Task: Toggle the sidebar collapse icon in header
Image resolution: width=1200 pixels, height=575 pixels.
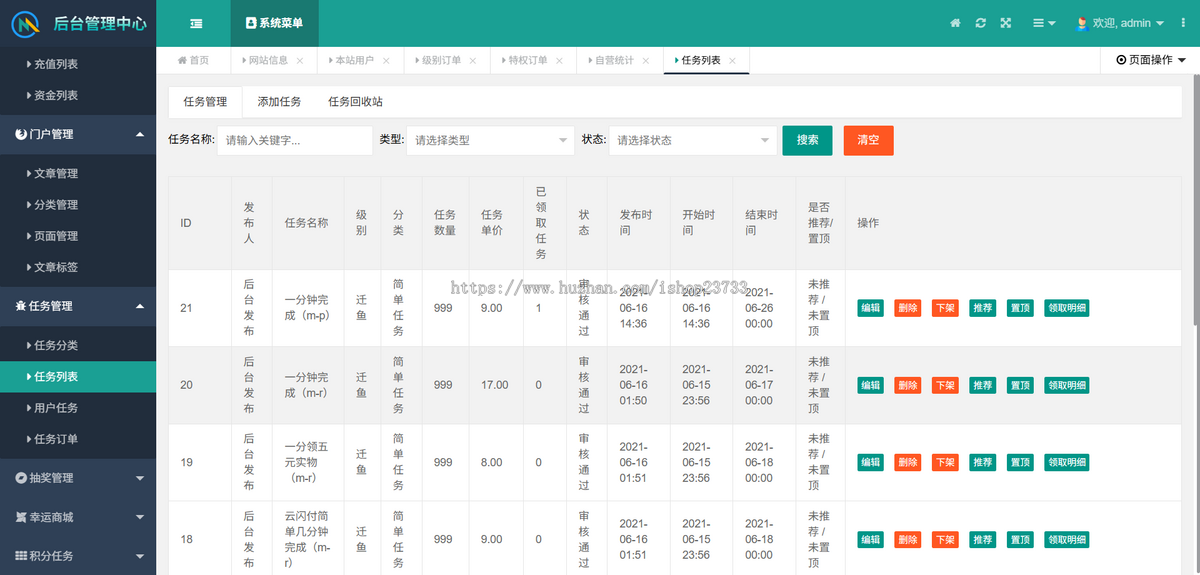Action: (x=196, y=23)
